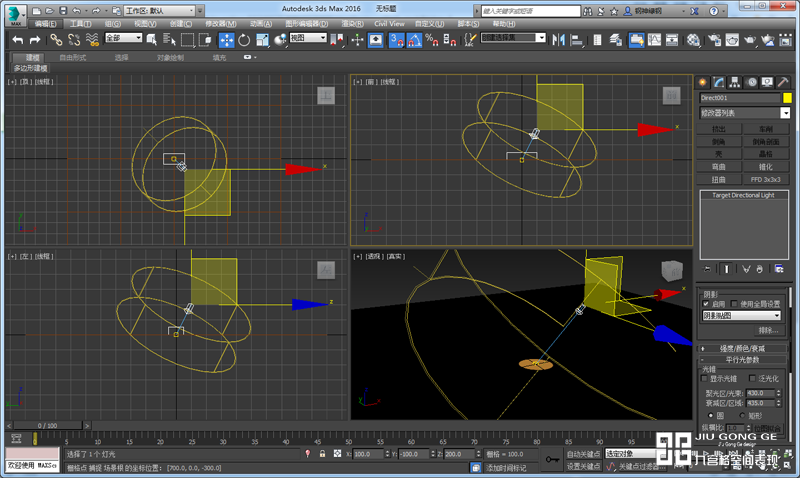
Task: Toggle the shadows 启用 checkbox
Action: click(706, 304)
